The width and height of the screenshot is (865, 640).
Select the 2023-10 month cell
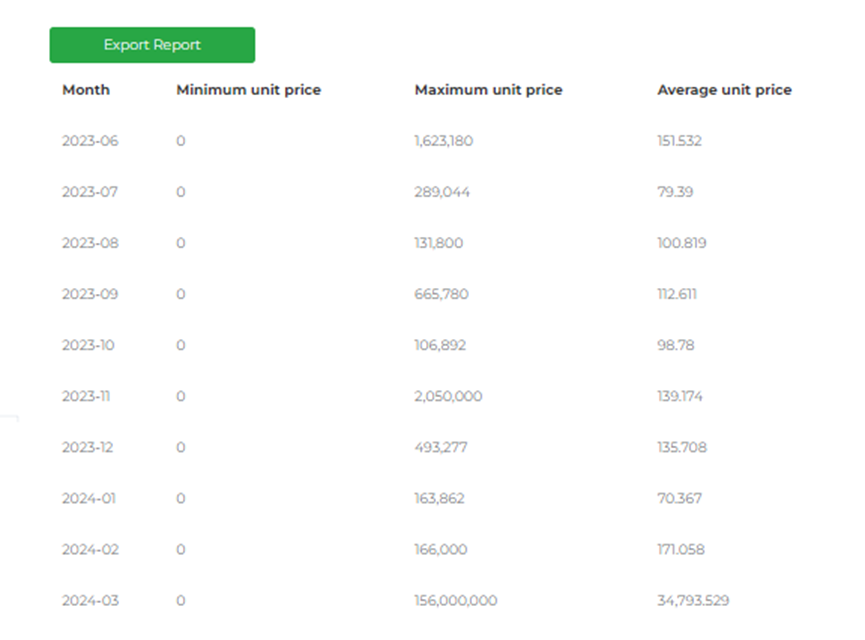(x=89, y=345)
